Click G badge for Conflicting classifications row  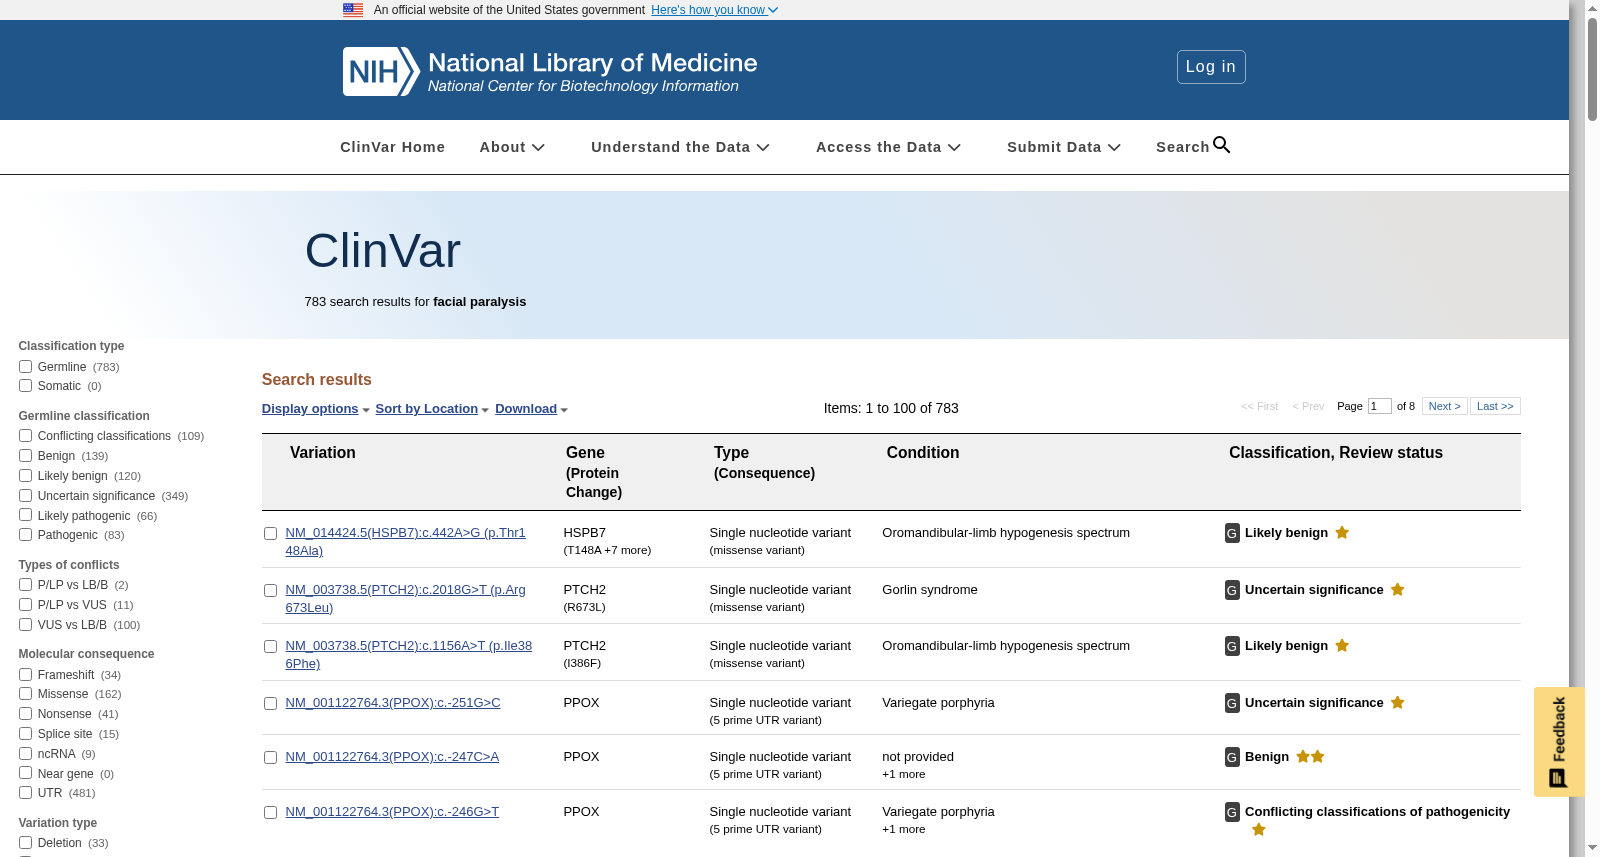(x=1232, y=812)
